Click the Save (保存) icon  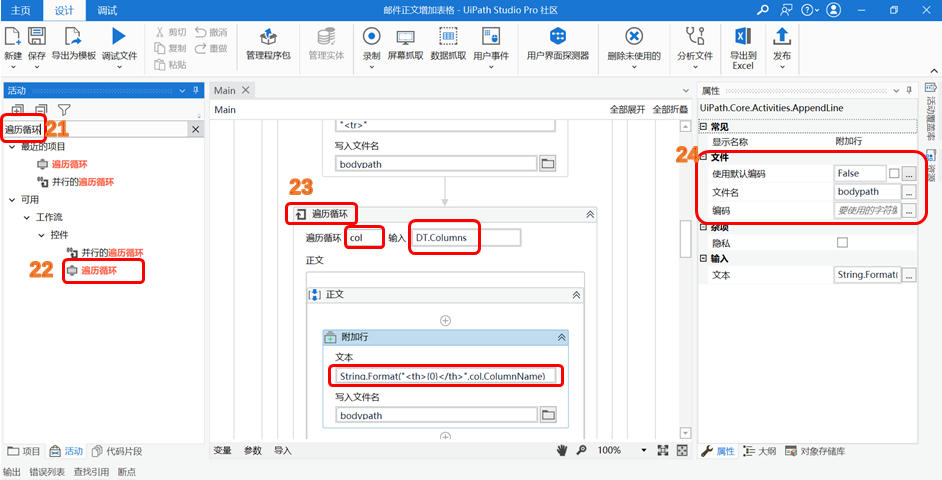coord(37,37)
